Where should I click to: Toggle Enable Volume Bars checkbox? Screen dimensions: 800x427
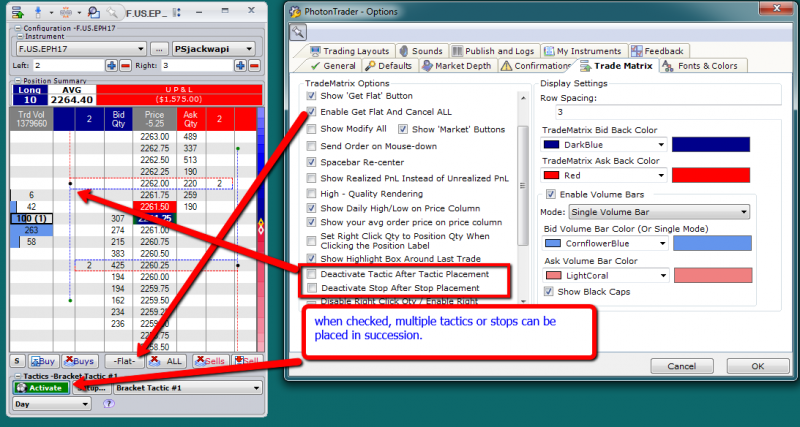551,194
